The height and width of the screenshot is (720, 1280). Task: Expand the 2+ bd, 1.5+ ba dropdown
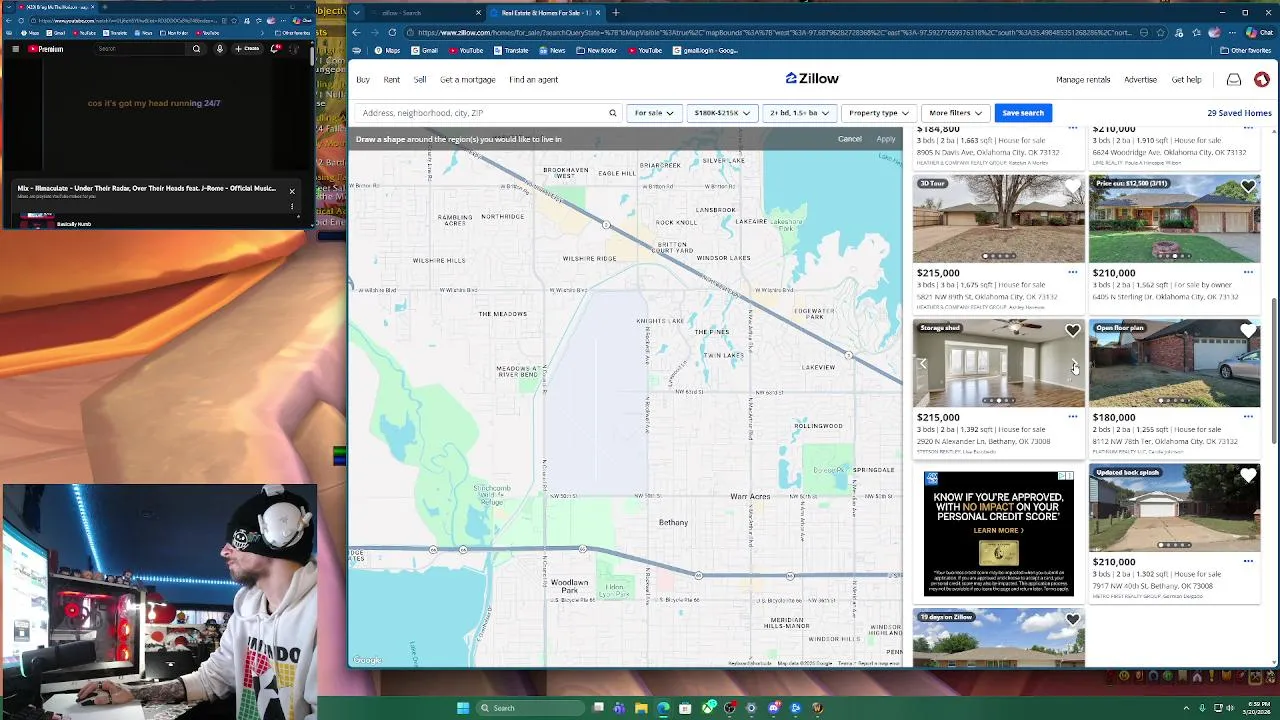pos(799,113)
